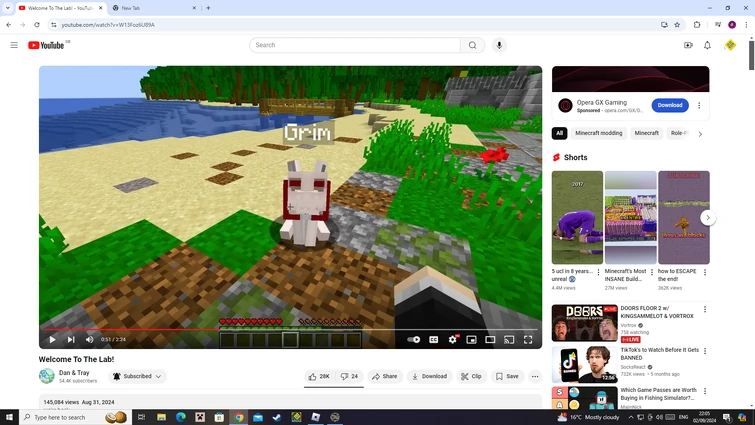Select the Minecraft filter chip

point(646,133)
